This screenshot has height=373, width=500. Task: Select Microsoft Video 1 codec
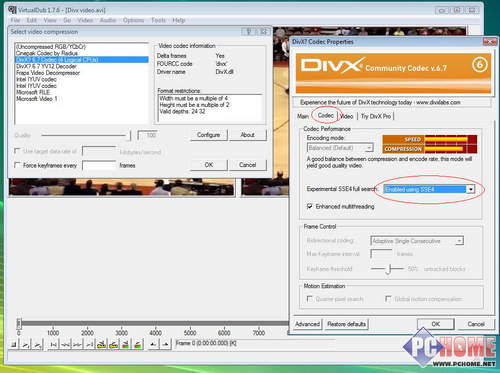click(82, 99)
